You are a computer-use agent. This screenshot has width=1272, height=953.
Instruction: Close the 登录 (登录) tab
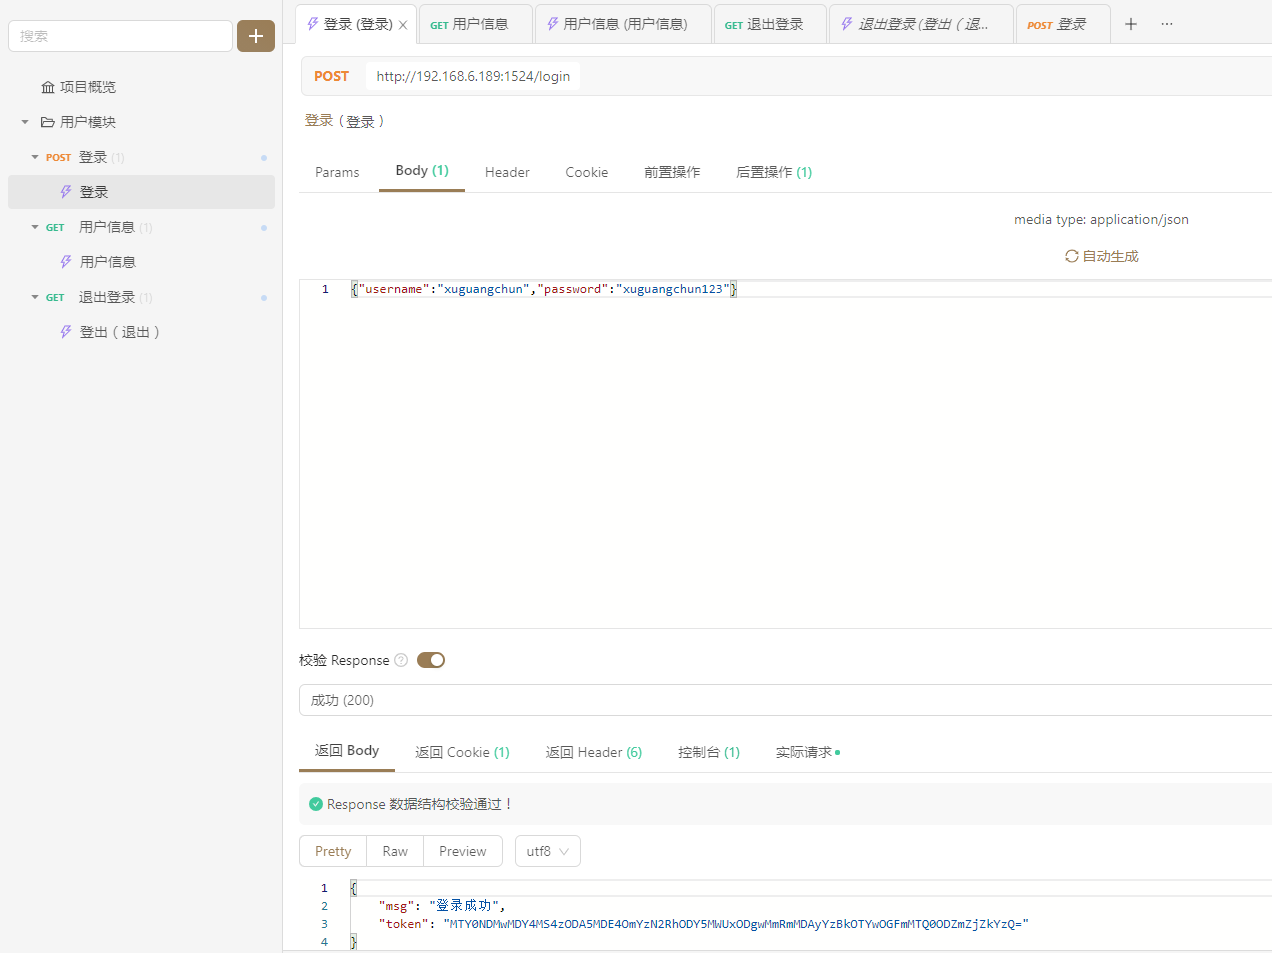click(403, 25)
